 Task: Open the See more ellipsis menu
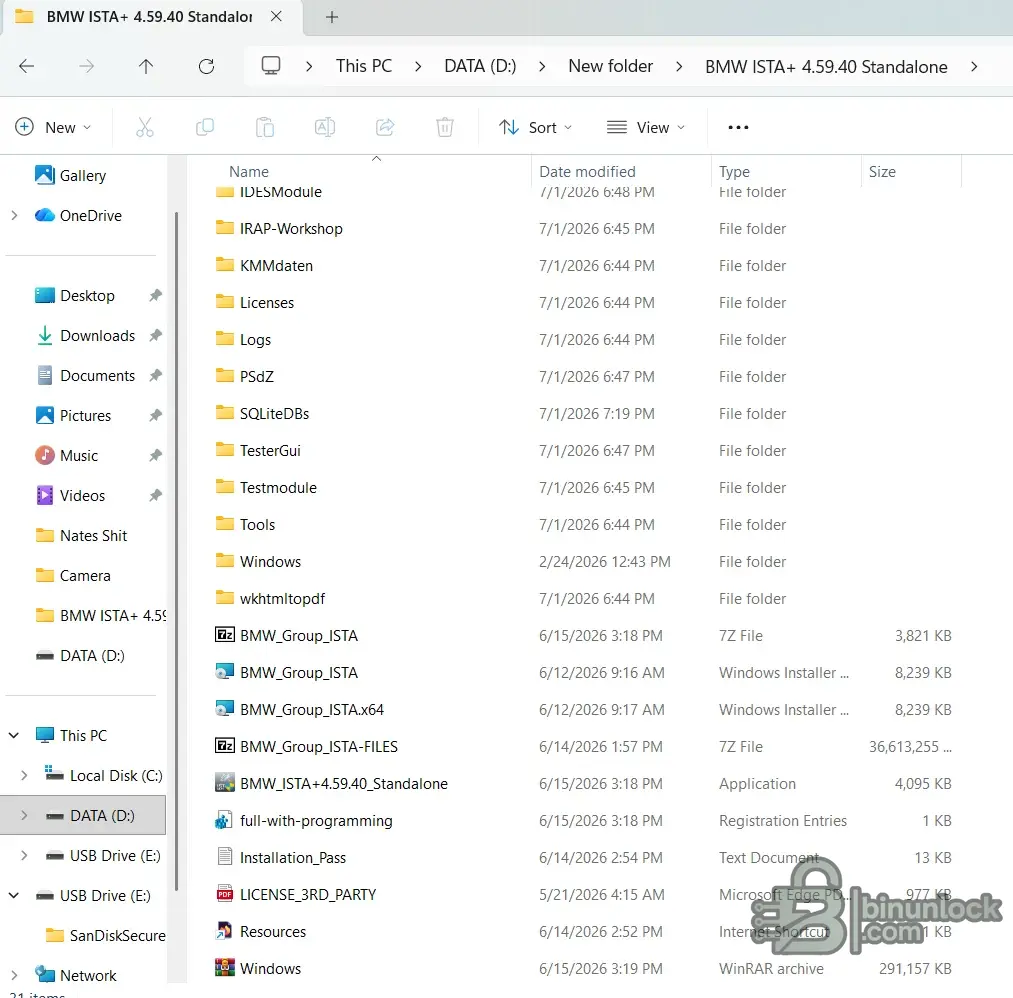tap(738, 127)
